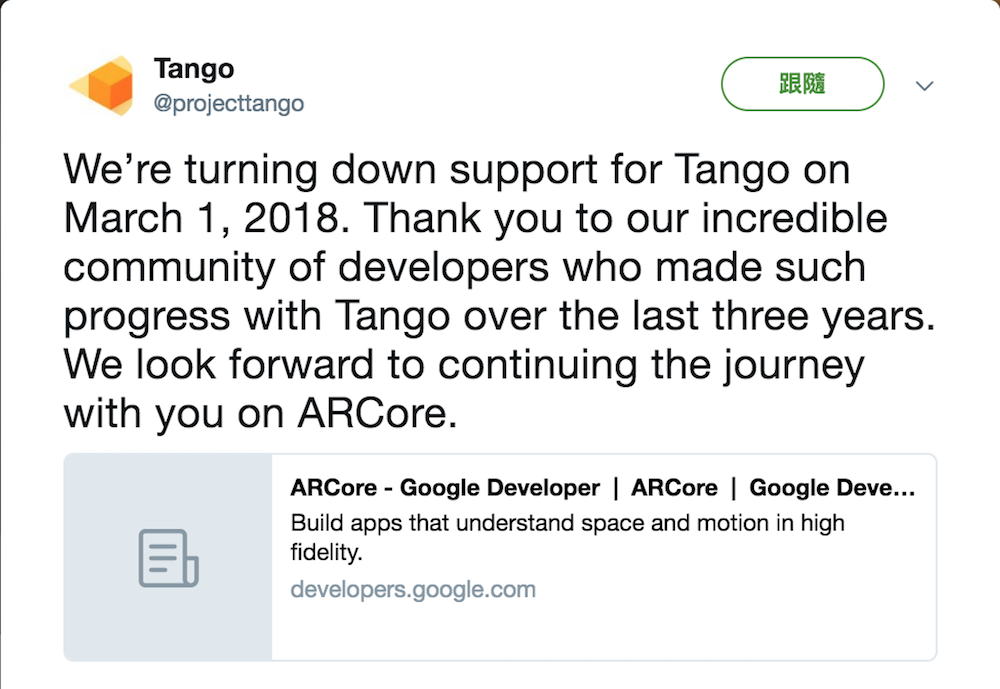Open the developers.google.com domain link
The width and height of the screenshot is (1000, 689).
413,589
